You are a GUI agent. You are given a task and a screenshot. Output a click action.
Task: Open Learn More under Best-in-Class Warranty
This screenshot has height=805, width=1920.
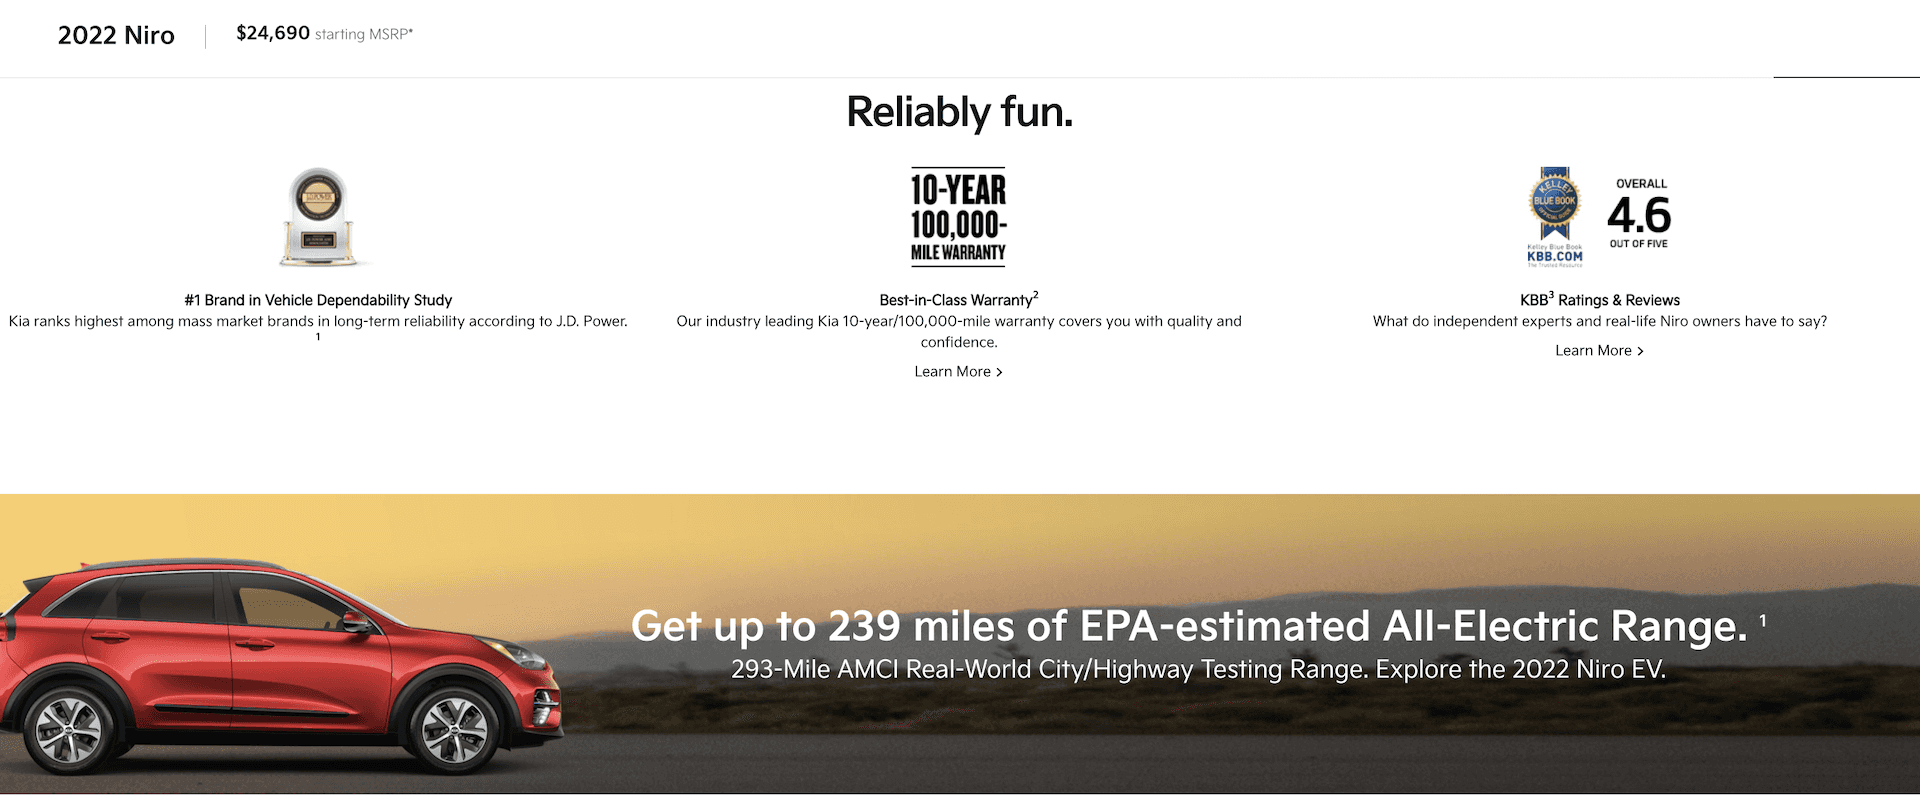pos(952,372)
